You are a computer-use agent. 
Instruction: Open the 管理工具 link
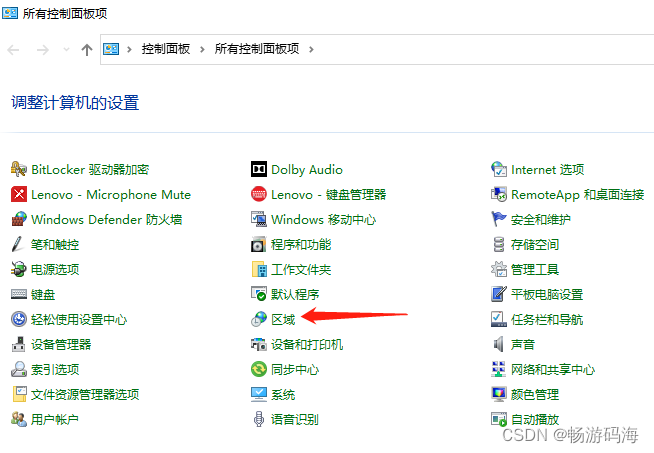coord(535,269)
